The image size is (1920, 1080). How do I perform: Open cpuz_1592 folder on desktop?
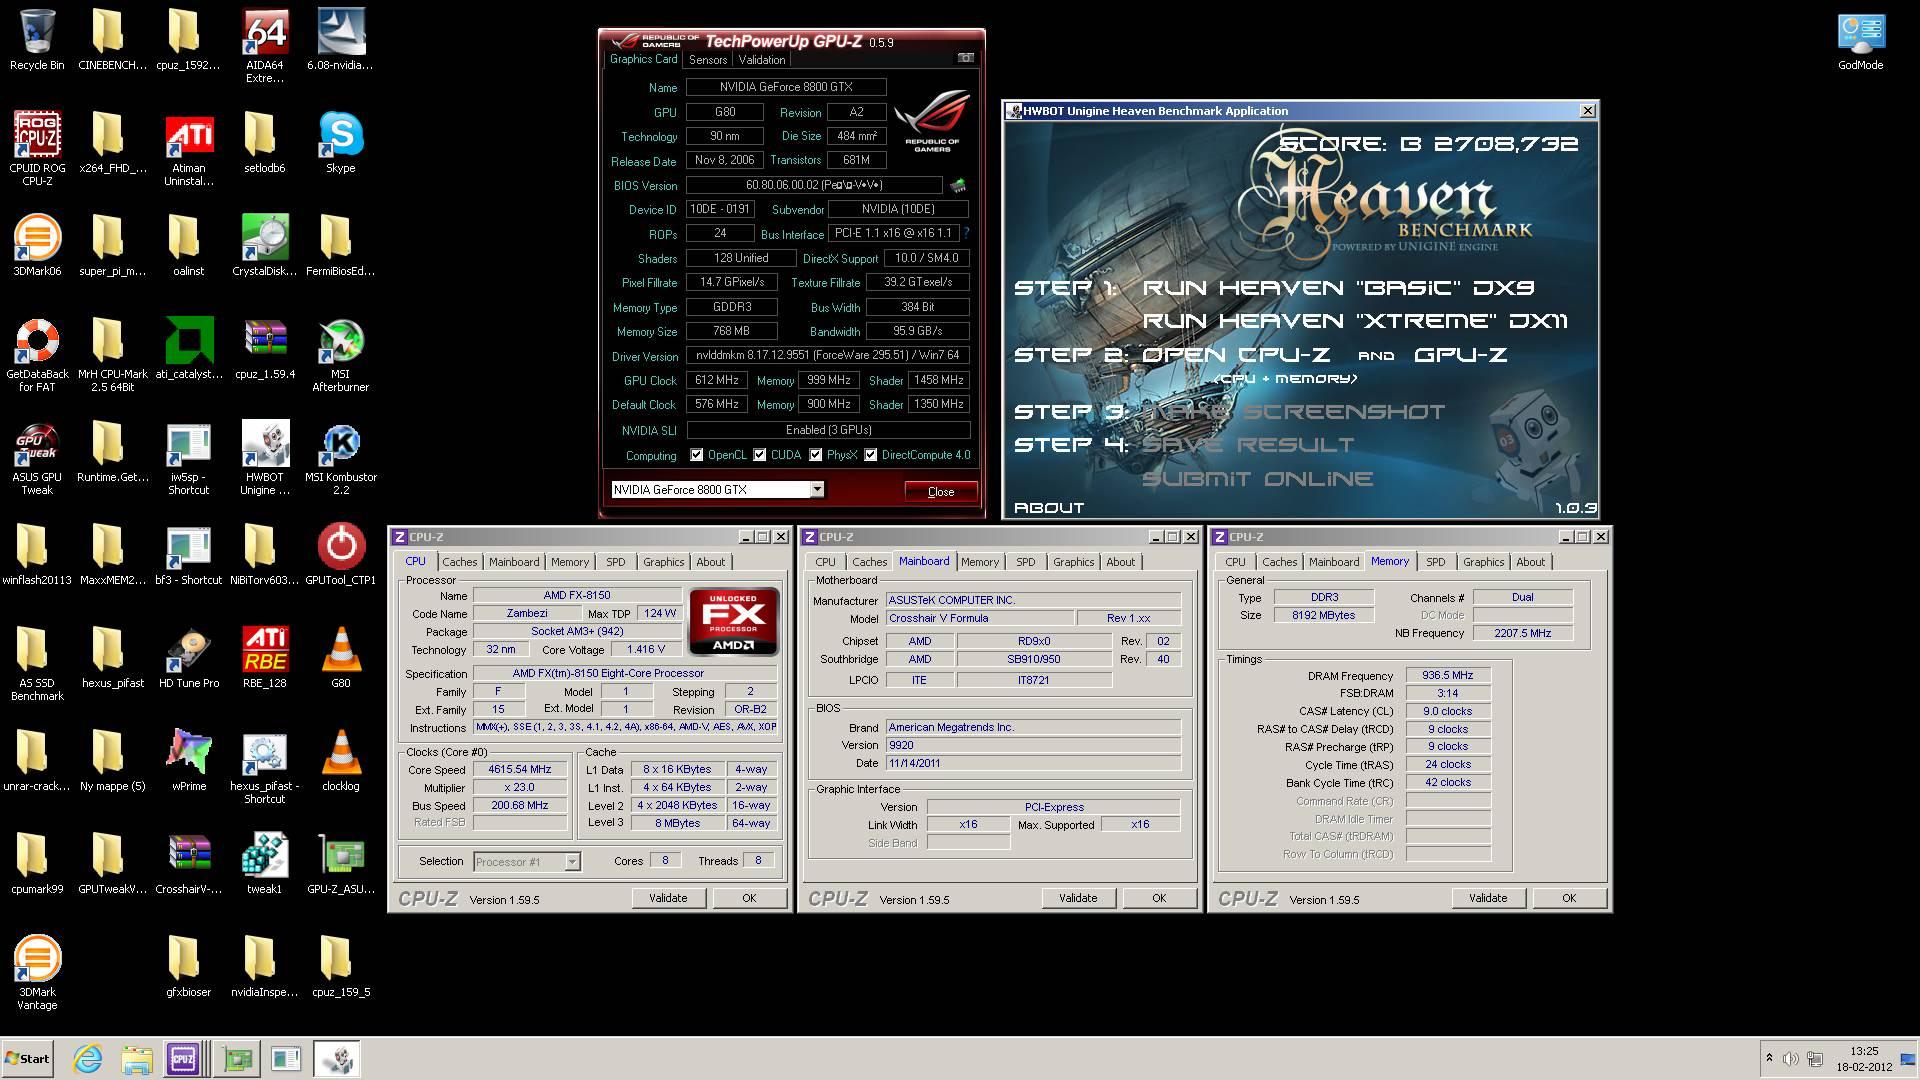pos(189,40)
